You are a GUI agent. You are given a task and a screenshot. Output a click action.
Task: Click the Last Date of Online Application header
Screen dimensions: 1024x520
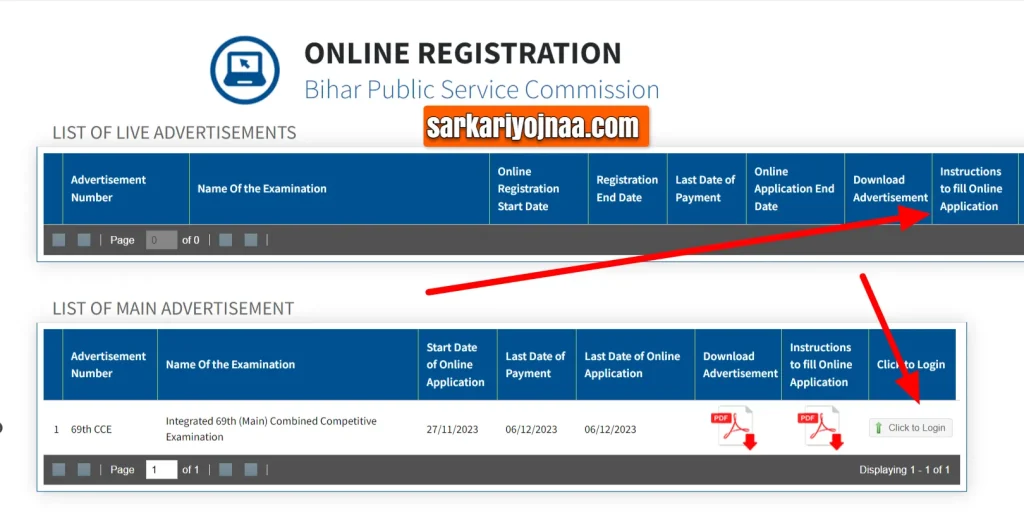tap(635, 365)
